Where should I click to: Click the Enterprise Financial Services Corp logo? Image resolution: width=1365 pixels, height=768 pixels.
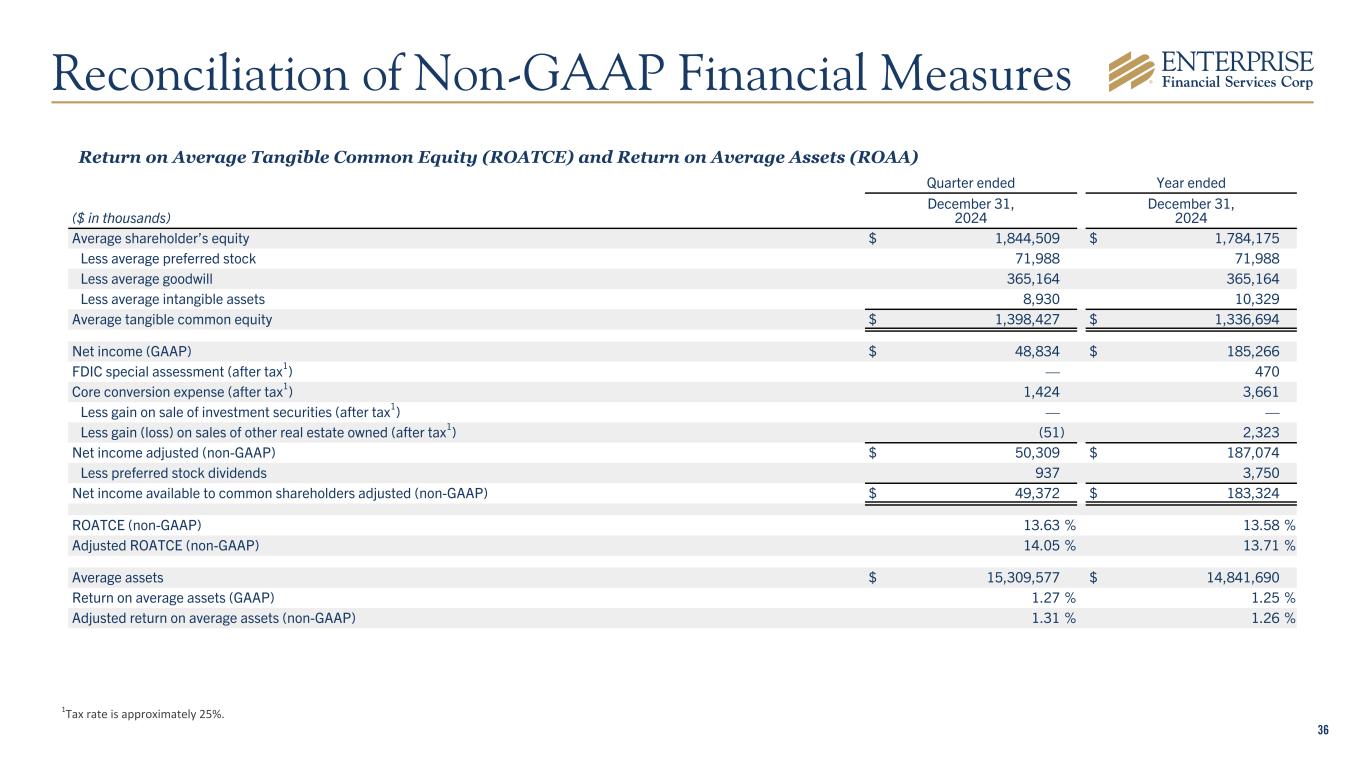click(x=1211, y=69)
